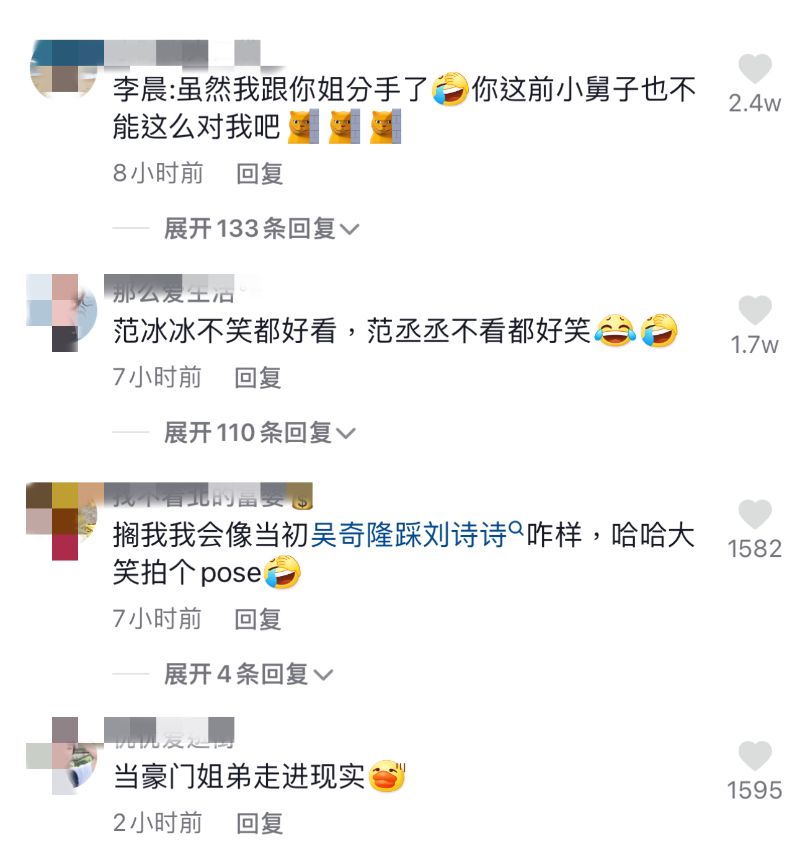Like the 范冰冰不笑都好看 comment
This screenshot has width=800, height=847.
pyautogui.click(x=755, y=310)
